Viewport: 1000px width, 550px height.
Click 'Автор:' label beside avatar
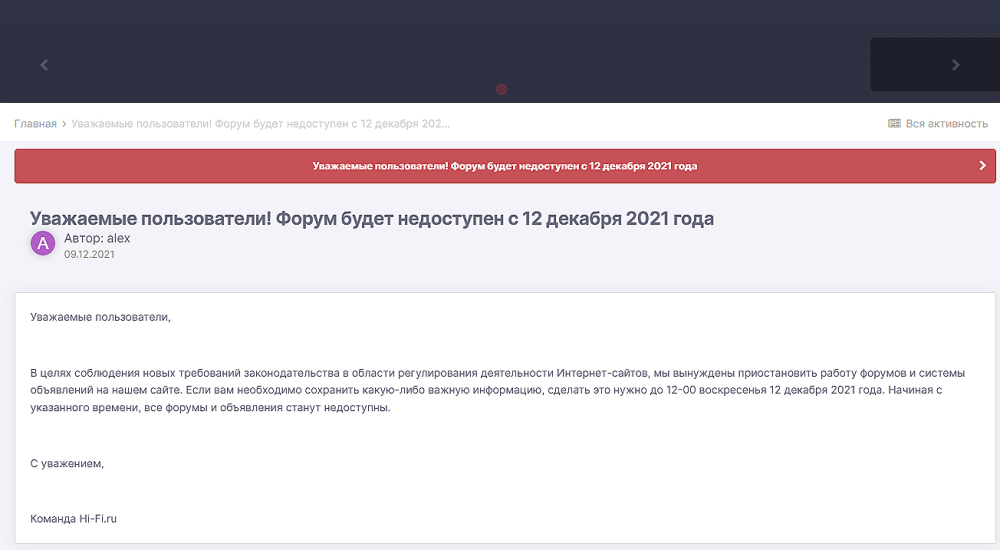(84, 238)
